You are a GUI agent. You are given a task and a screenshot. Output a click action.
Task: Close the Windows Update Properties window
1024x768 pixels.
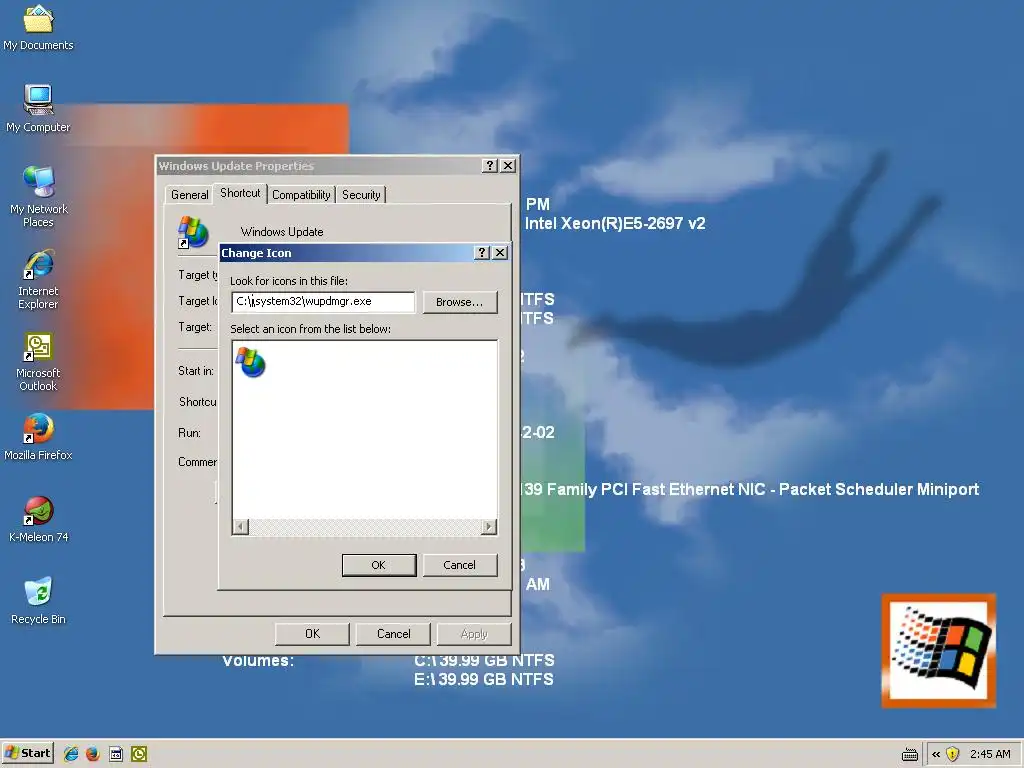point(508,166)
